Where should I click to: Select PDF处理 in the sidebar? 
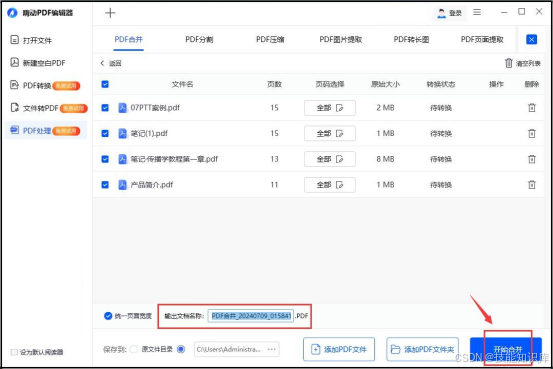tap(46, 131)
